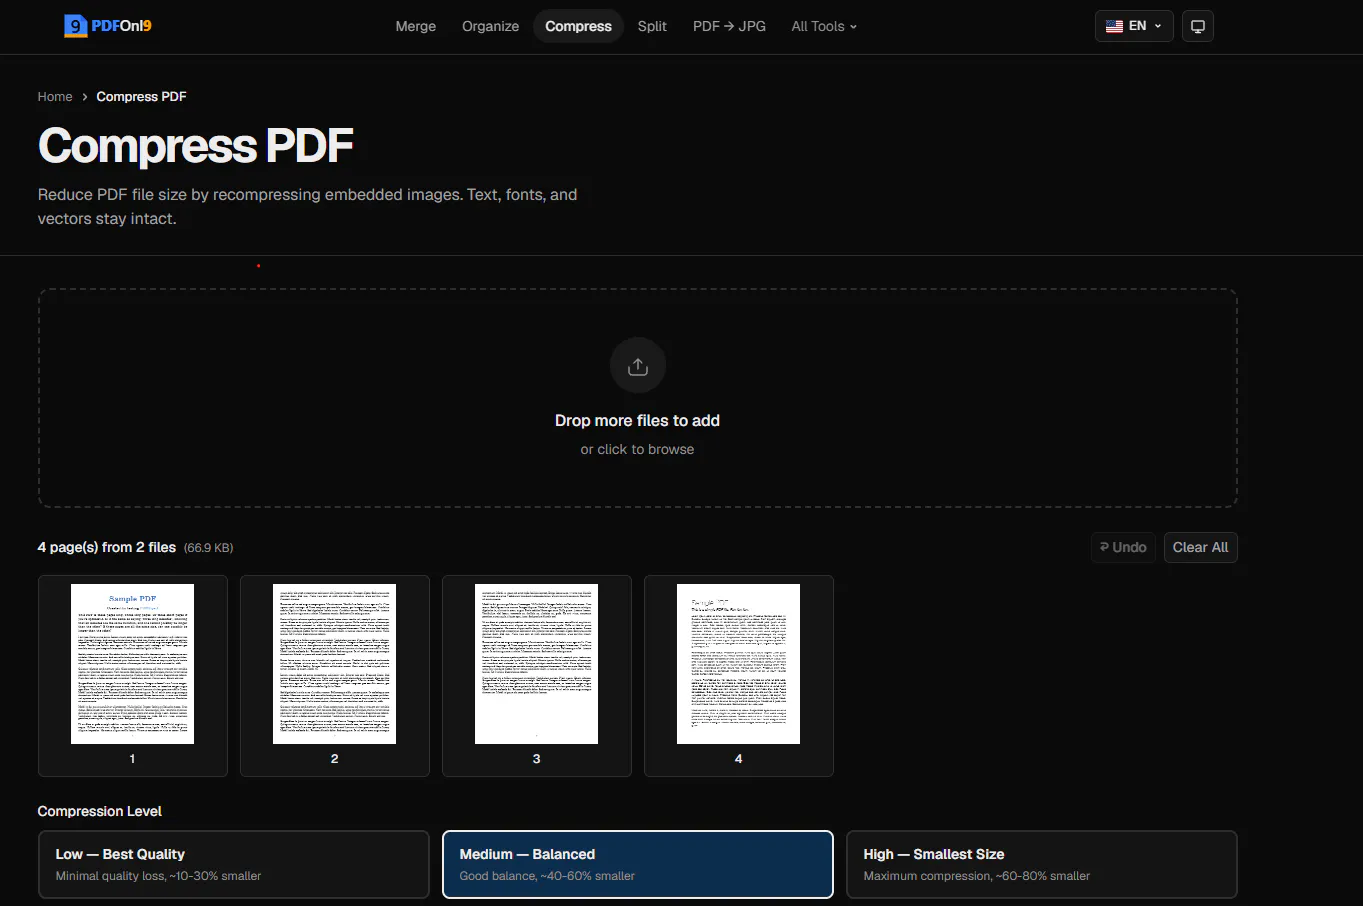
Task: Click the 'Compression Level' heading
Action: click(100, 811)
